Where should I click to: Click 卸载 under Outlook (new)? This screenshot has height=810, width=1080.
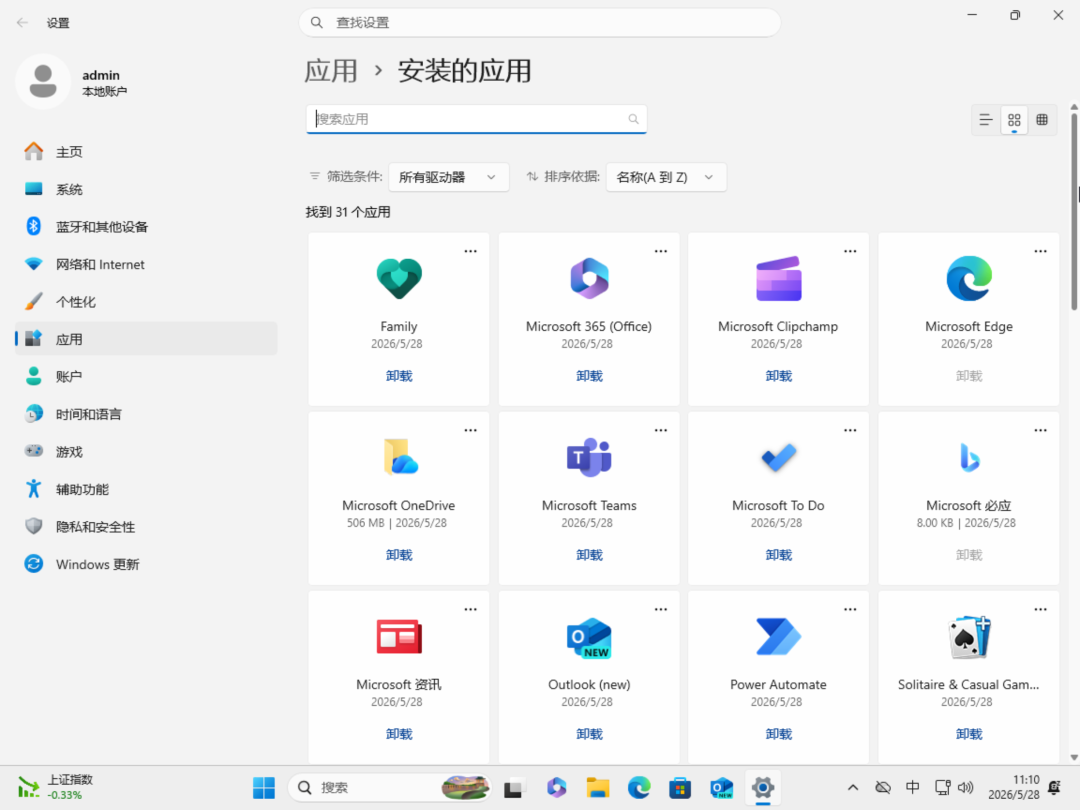point(589,734)
